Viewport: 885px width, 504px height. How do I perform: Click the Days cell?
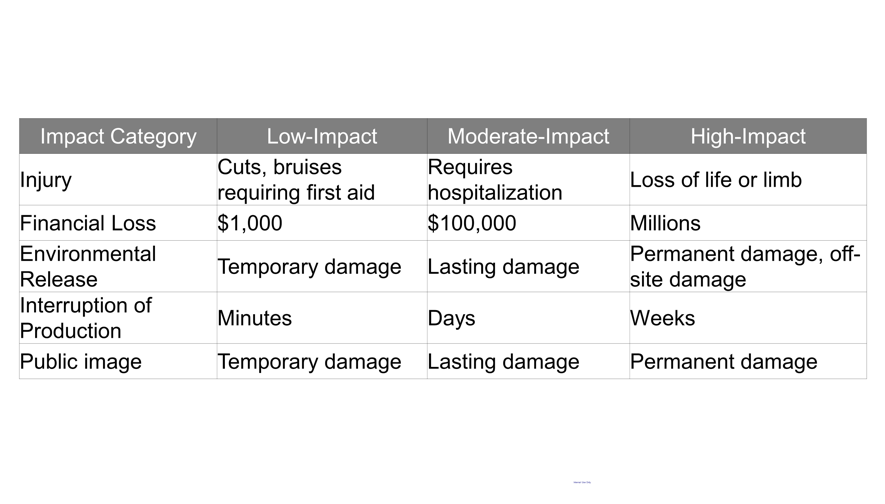pyautogui.click(x=451, y=318)
